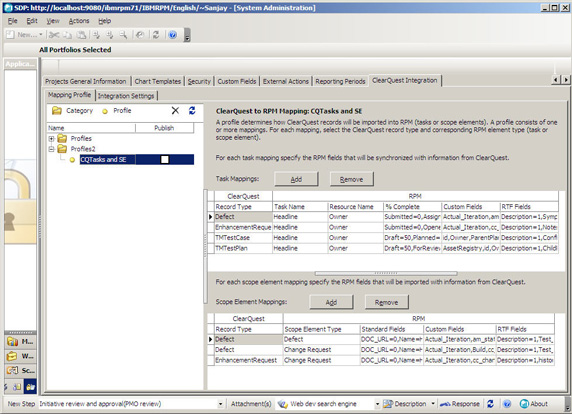Click the Cut scissors toolbar icon
This screenshot has width=572, height=414.
point(54,35)
